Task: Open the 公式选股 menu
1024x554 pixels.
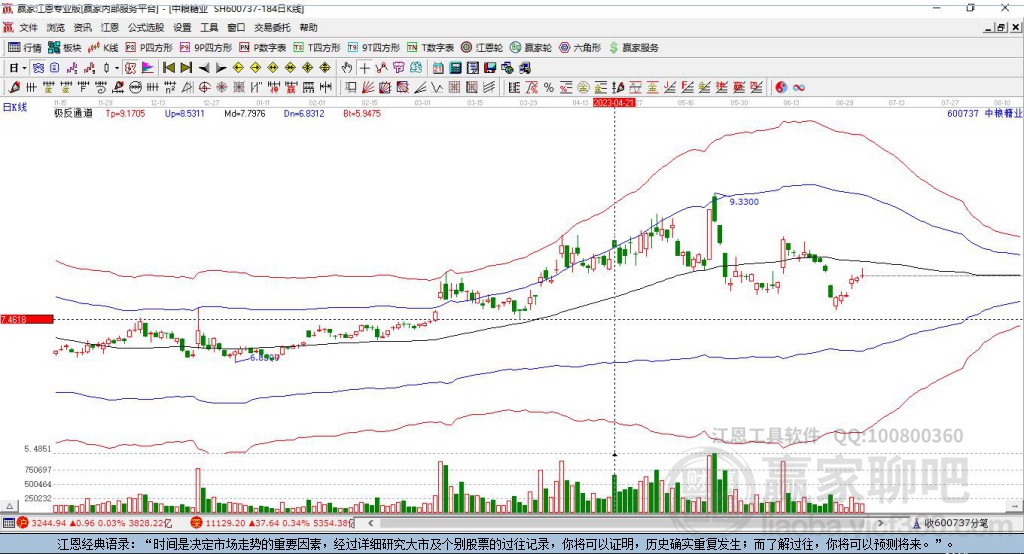Action: coord(146,27)
